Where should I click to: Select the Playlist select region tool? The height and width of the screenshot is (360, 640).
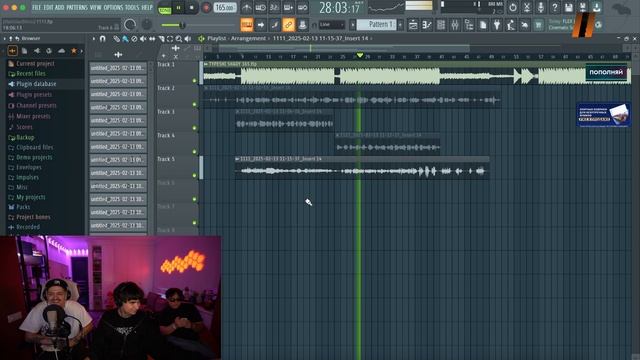click(x=170, y=39)
